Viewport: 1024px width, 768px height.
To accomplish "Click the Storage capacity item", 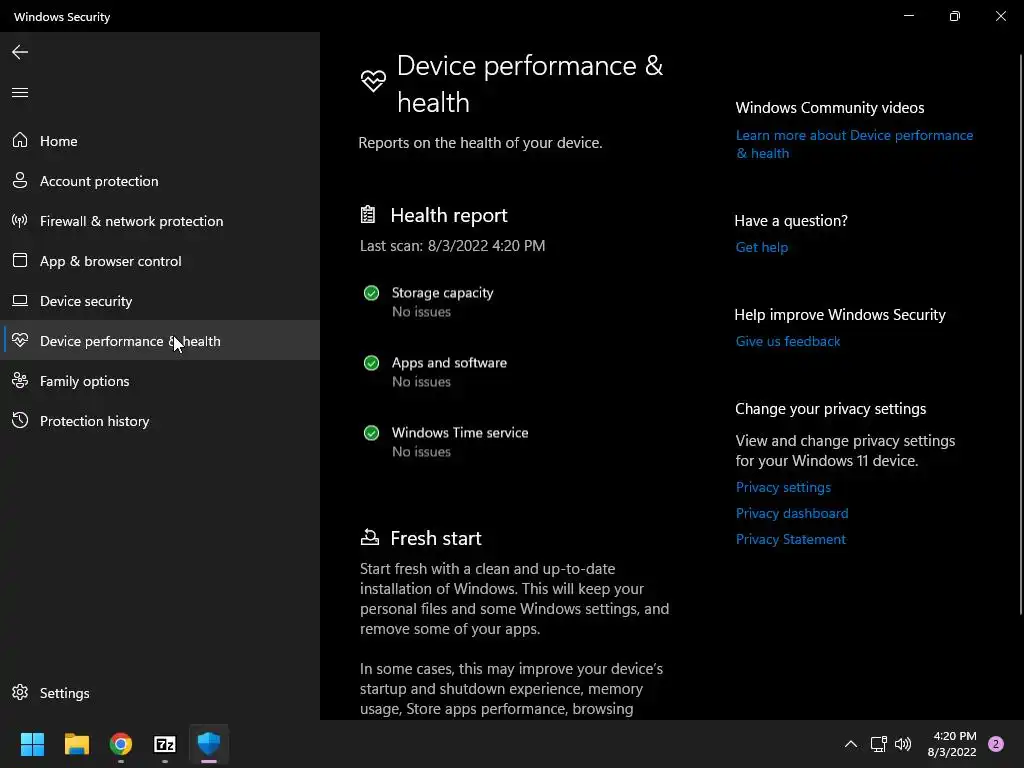I will click(x=442, y=302).
